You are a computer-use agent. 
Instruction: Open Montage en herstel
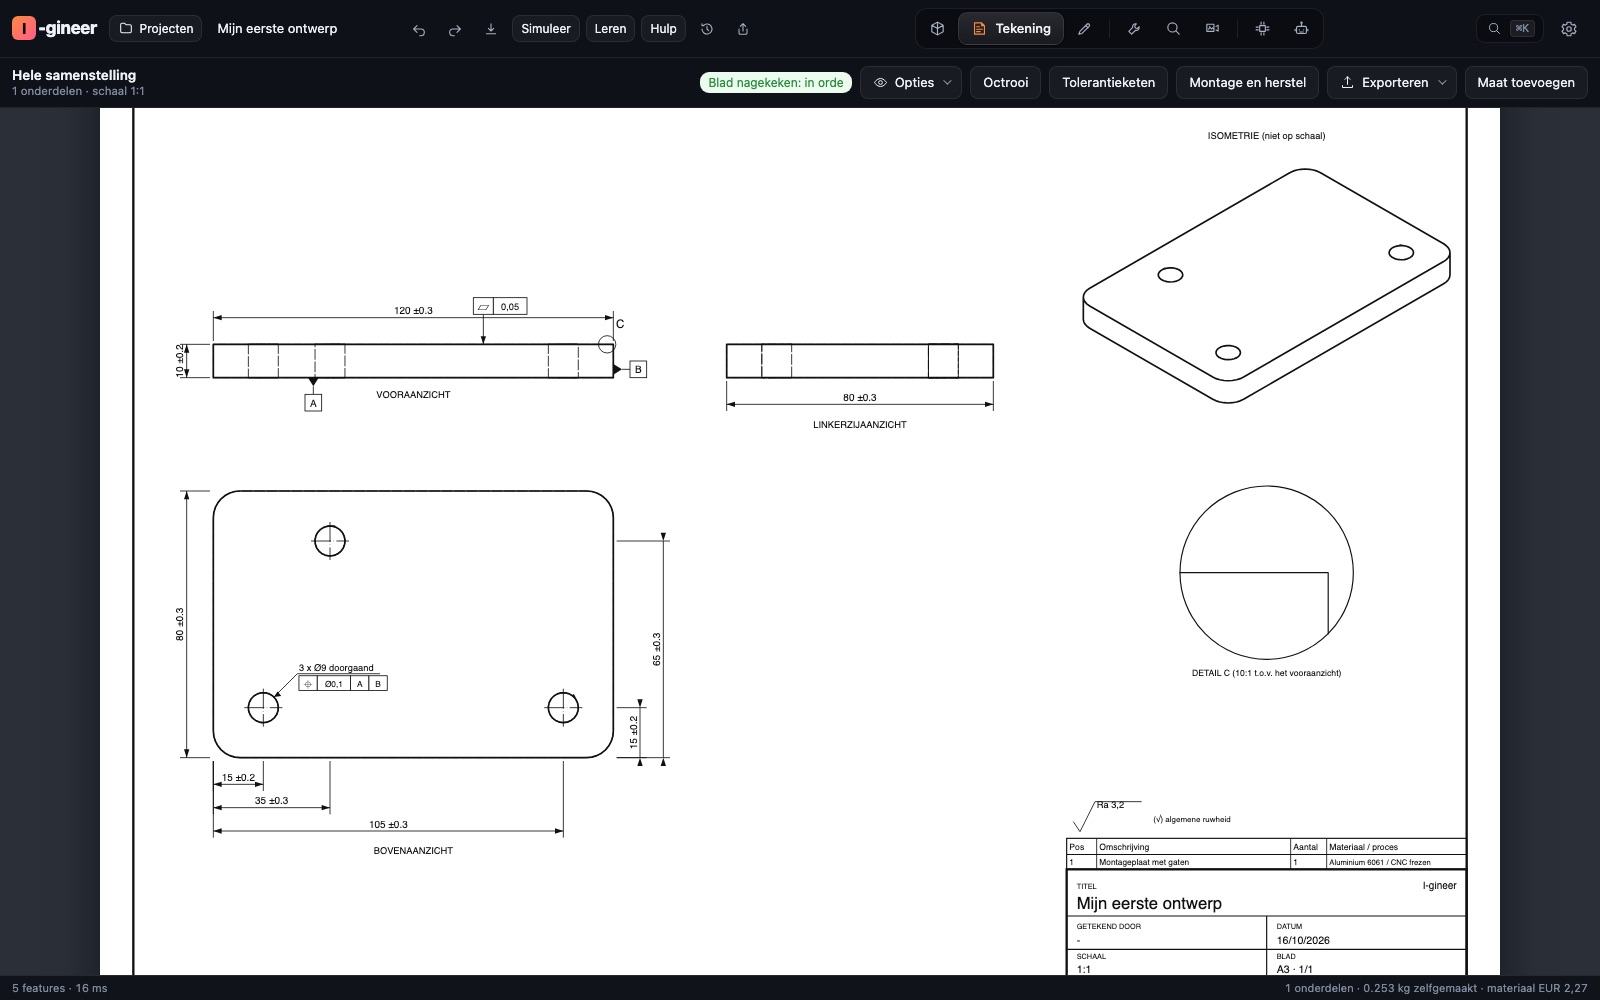point(1247,83)
